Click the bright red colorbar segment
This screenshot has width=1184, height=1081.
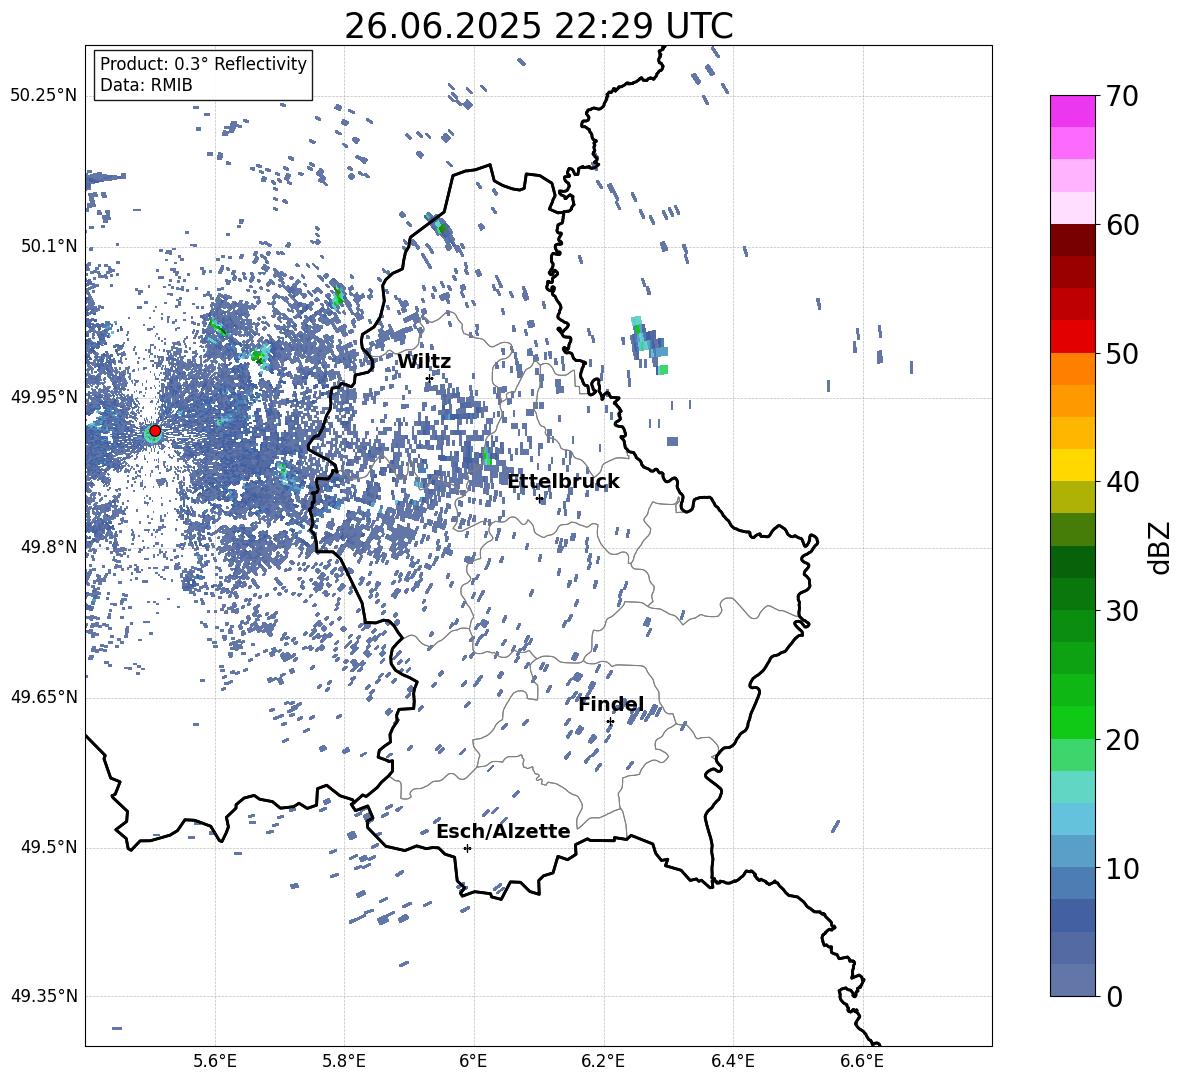click(x=1072, y=337)
